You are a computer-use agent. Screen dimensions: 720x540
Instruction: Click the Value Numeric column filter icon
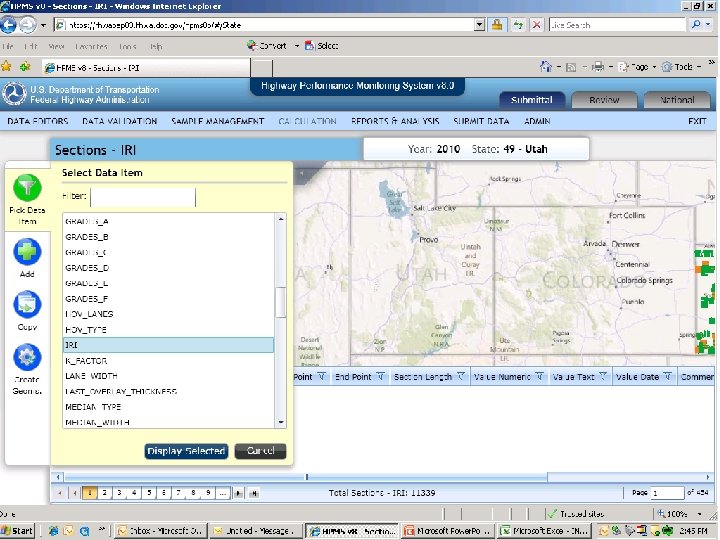point(540,377)
